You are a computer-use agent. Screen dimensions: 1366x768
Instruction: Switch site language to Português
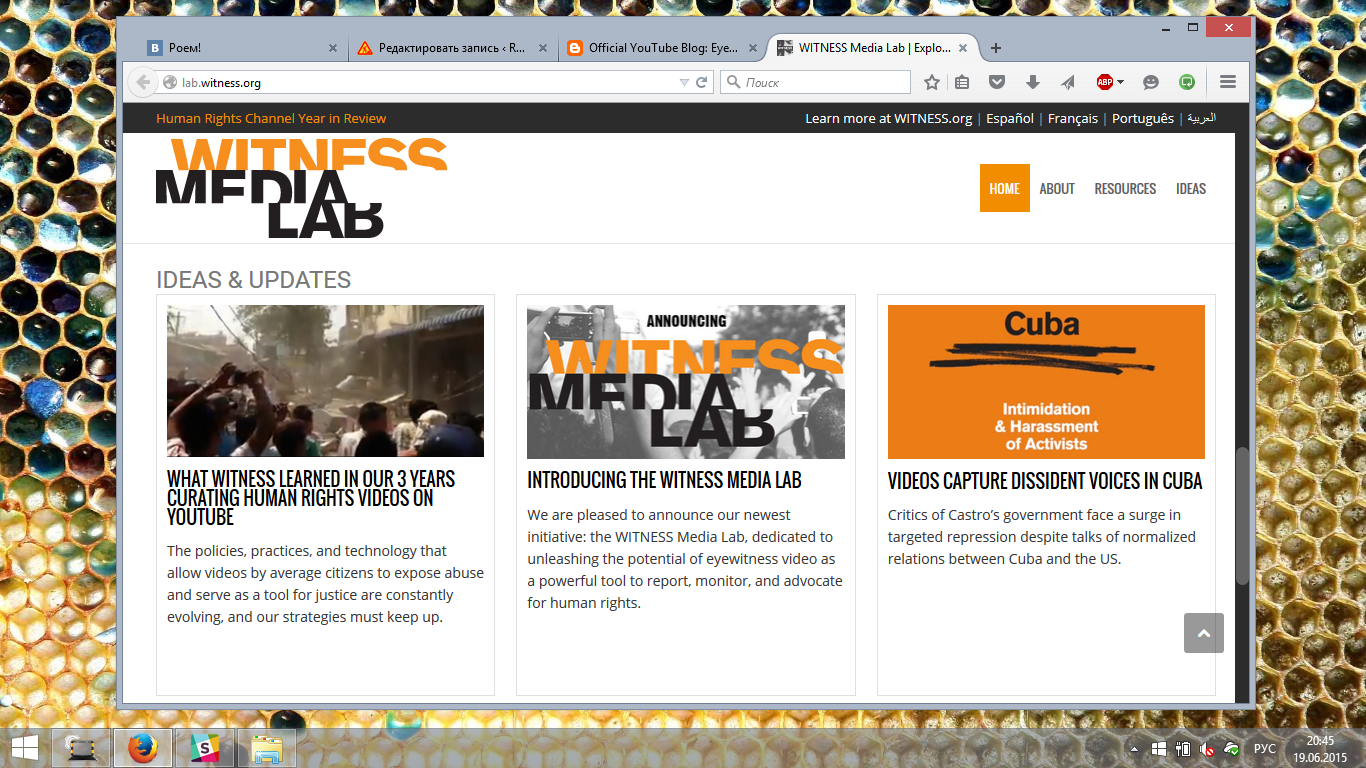1143,118
